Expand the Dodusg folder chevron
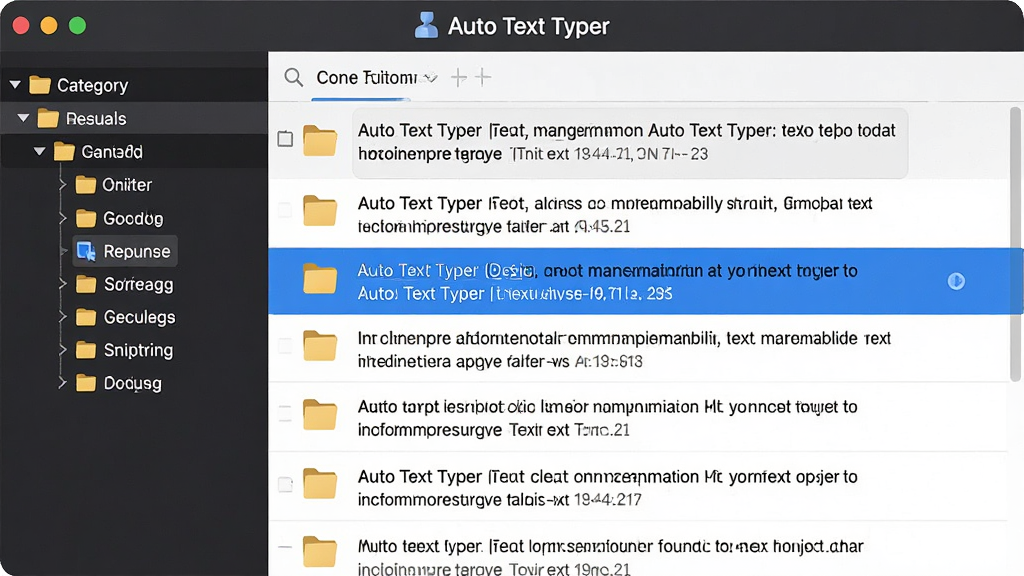This screenshot has width=1024, height=576. tap(63, 383)
